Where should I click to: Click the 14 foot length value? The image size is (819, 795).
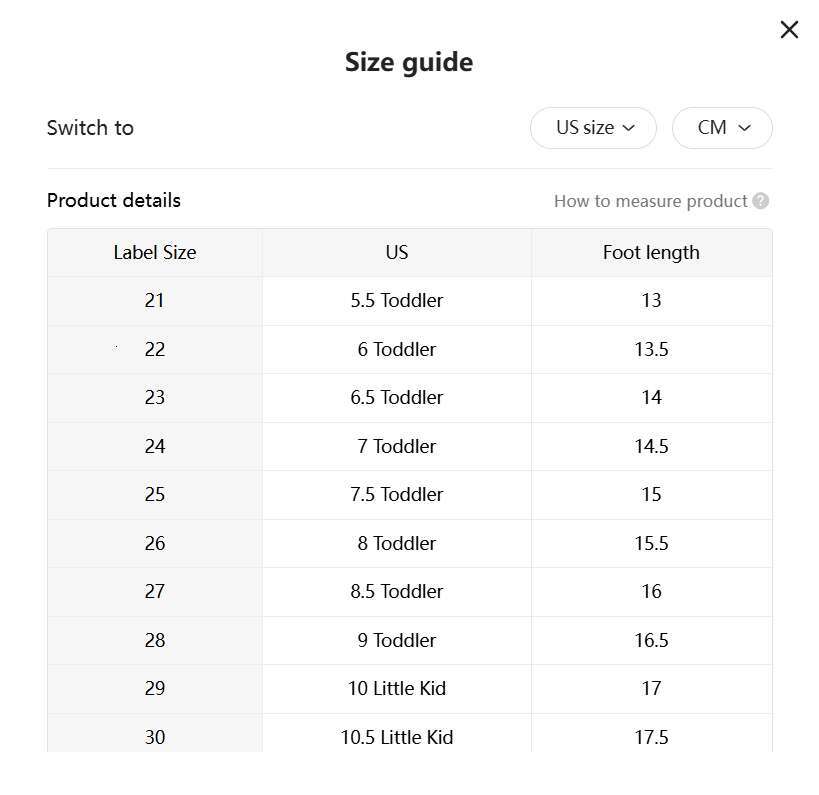click(651, 398)
